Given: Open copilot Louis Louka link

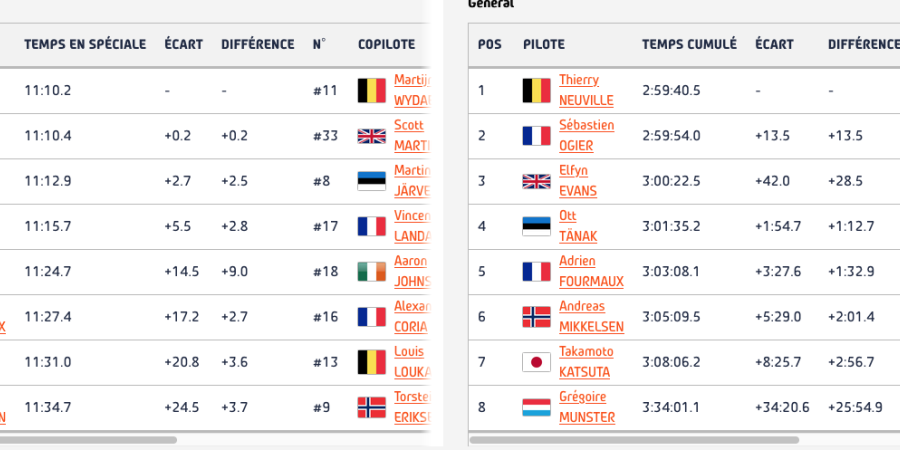Looking at the screenshot, I should (408, 362).
